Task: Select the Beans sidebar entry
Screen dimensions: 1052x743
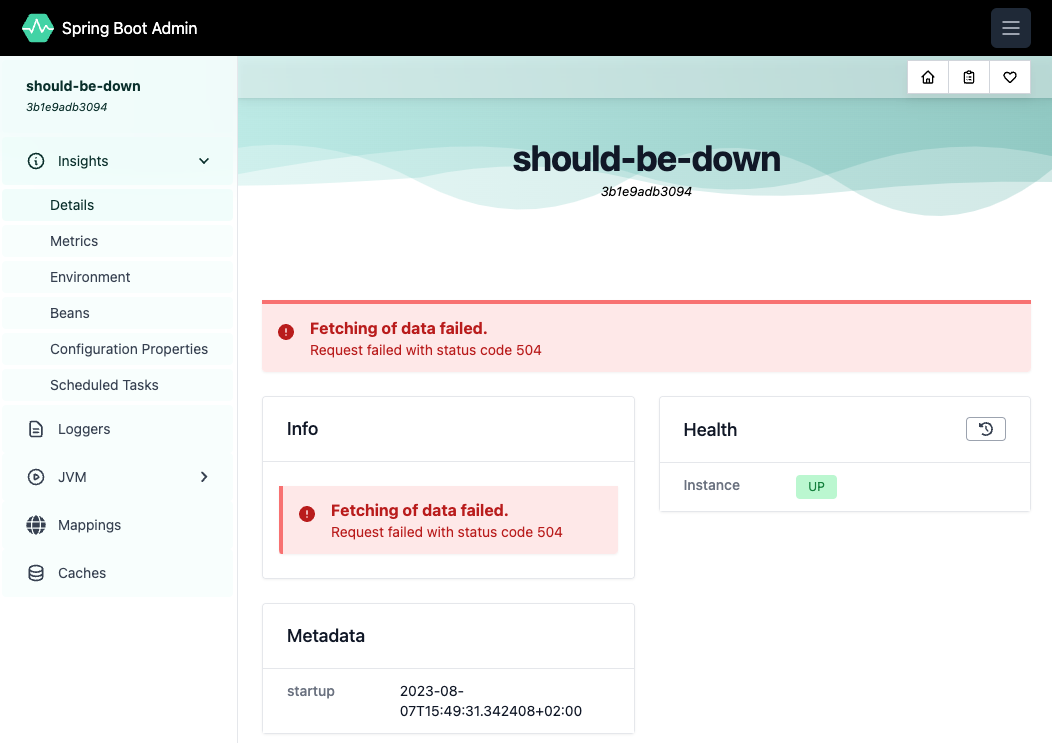Action: [x=69, y=313]
